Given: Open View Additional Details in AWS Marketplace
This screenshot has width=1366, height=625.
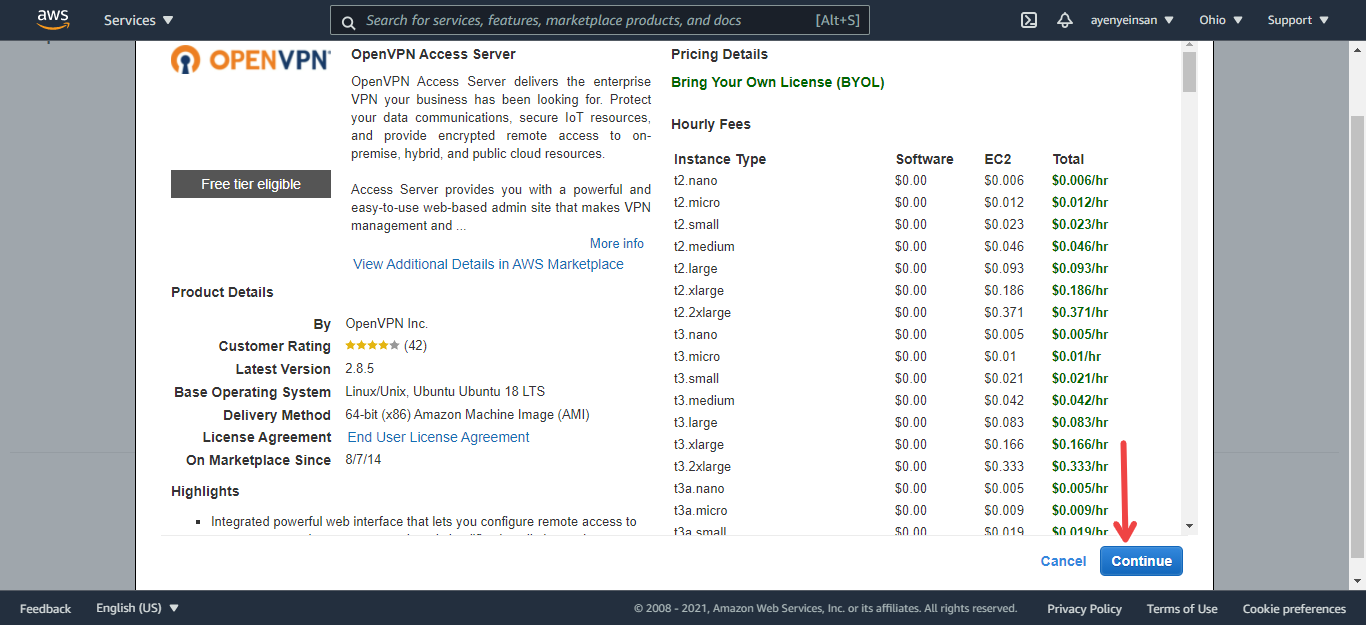Looking at the screenshot, I should pos(488,264).
